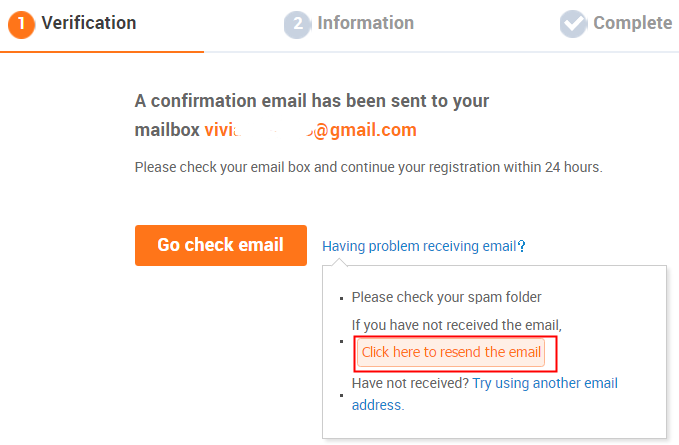Click the Complete step checkmark icon
This screenshot has height=445, width=679.
click(573, 23)
